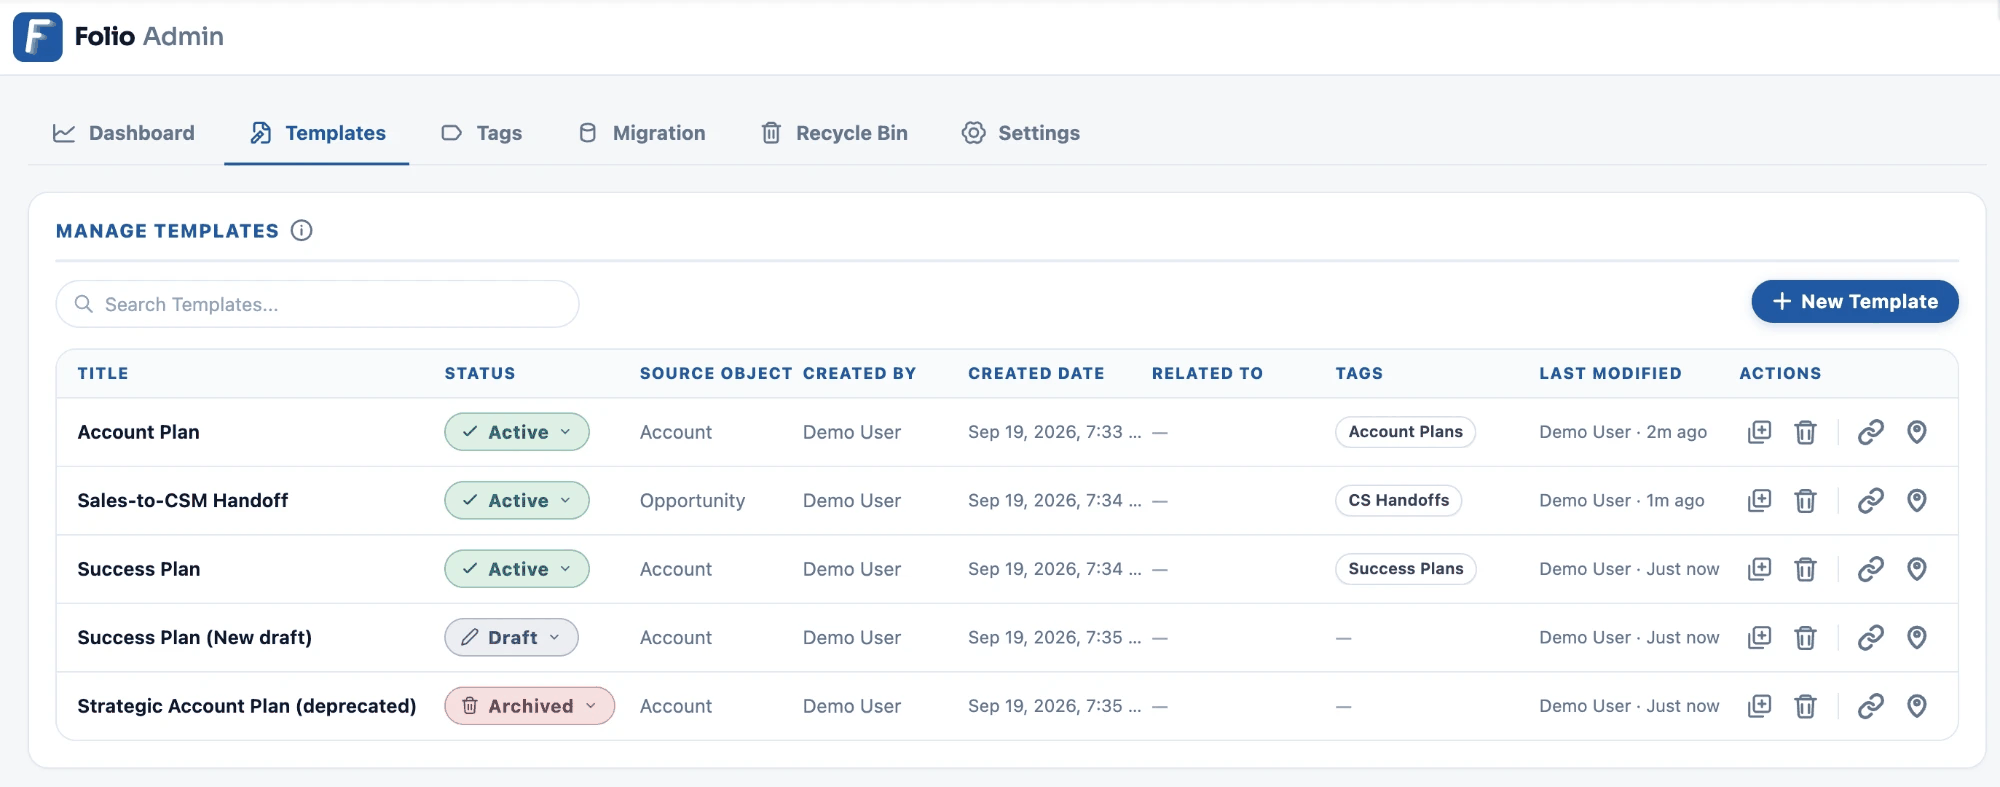Image resolution: width=2000 pixels, height=787 pixels.
Task: Click the info icon beside Manage Templates
Action: 301,231
